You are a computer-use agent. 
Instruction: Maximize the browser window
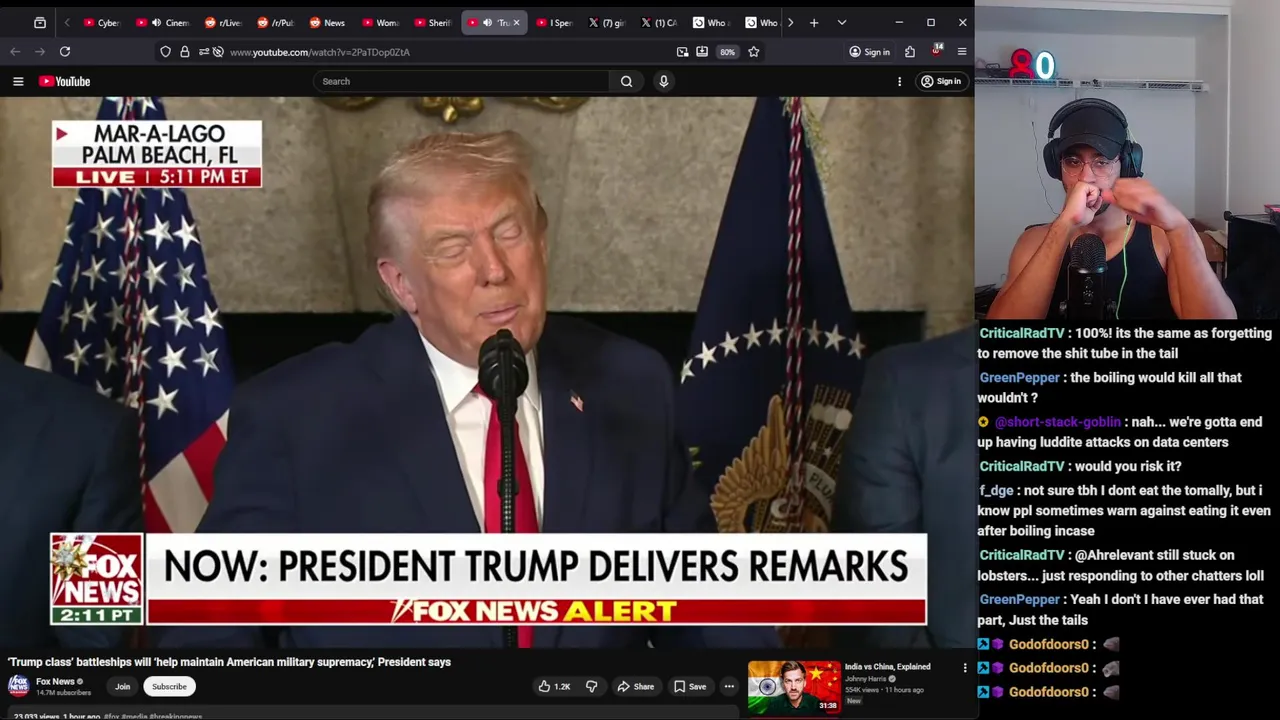pos(931,22)
